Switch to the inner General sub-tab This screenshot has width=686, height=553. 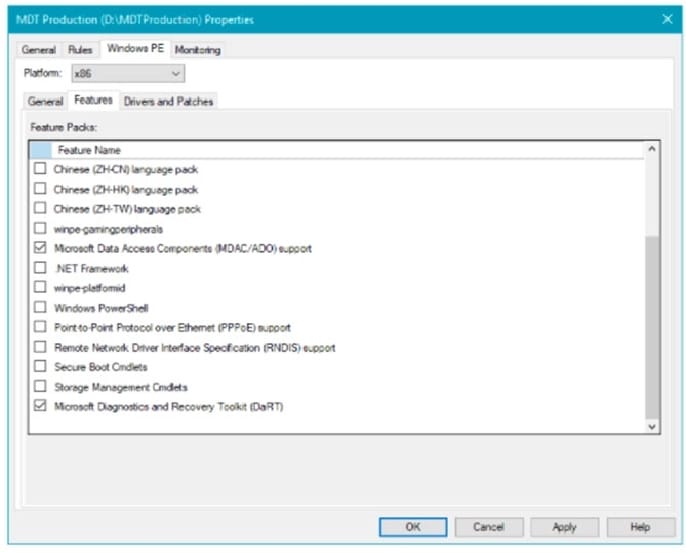(45, 102)
